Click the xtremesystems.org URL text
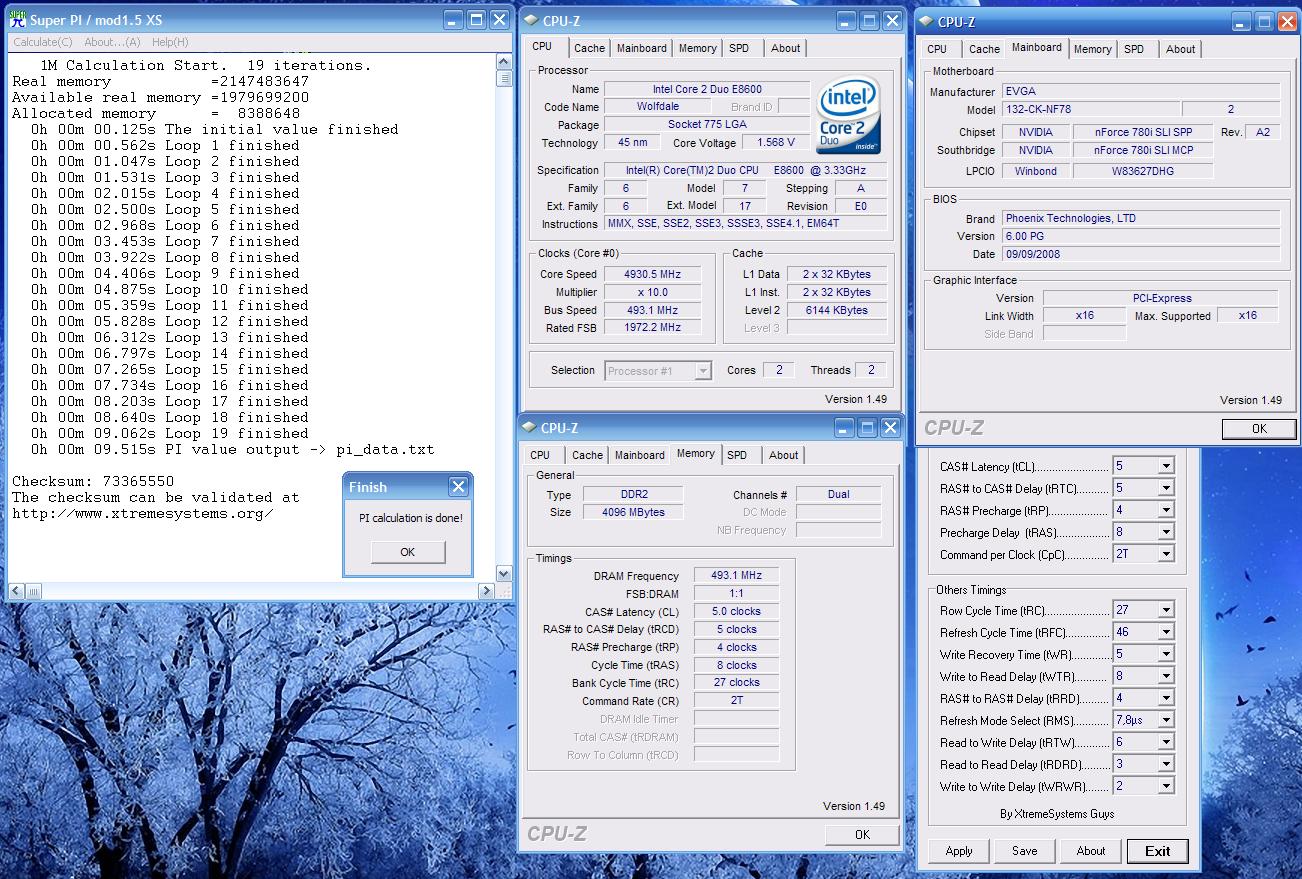This screenshot has height=879, width=1302. click(142, 513)
